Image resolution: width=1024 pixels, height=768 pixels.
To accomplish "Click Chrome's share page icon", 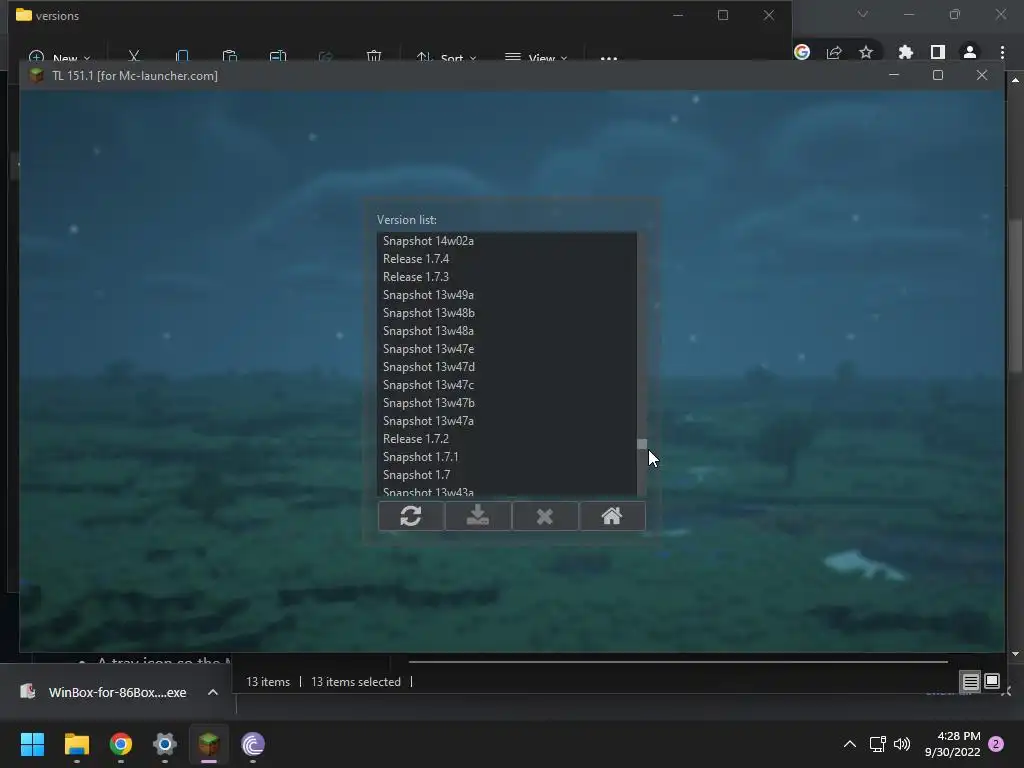I will [834, 52].
